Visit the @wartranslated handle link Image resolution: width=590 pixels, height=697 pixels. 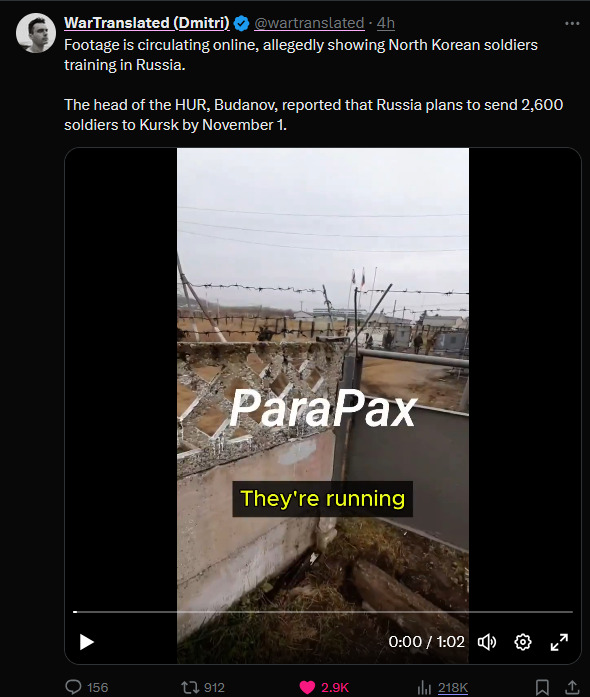[309, 23]
